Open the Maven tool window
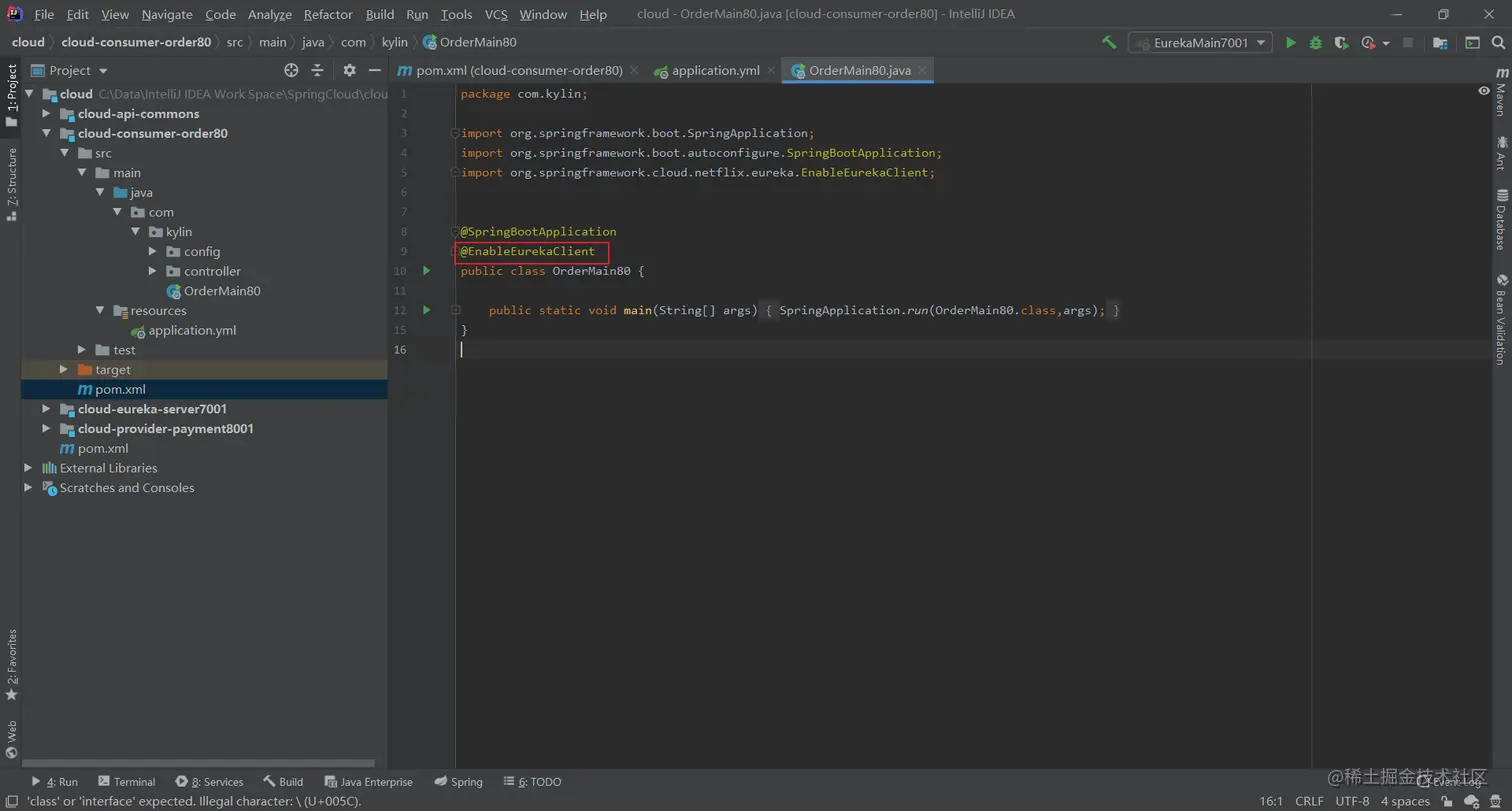1512x811 pixels. point(1500,93)
